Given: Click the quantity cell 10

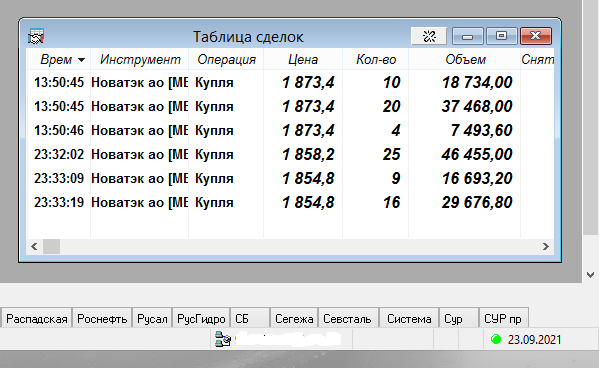Looking at the screenshot, I should 391,82.
